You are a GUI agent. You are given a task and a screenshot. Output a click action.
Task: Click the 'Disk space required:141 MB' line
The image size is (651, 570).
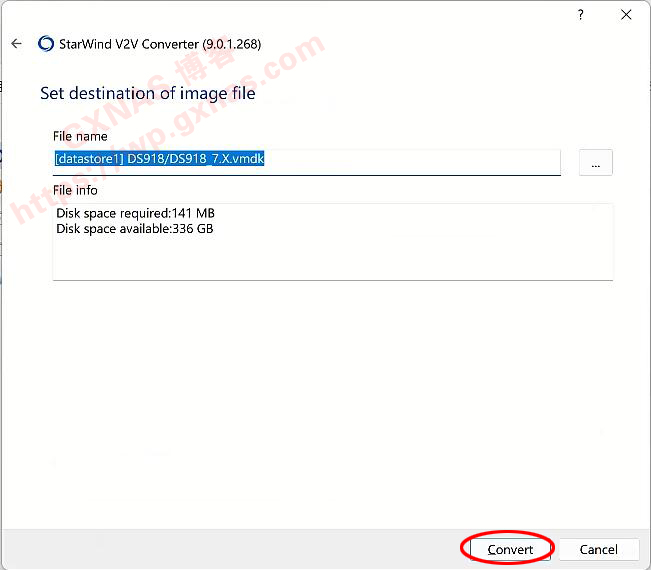pos(135,213)
